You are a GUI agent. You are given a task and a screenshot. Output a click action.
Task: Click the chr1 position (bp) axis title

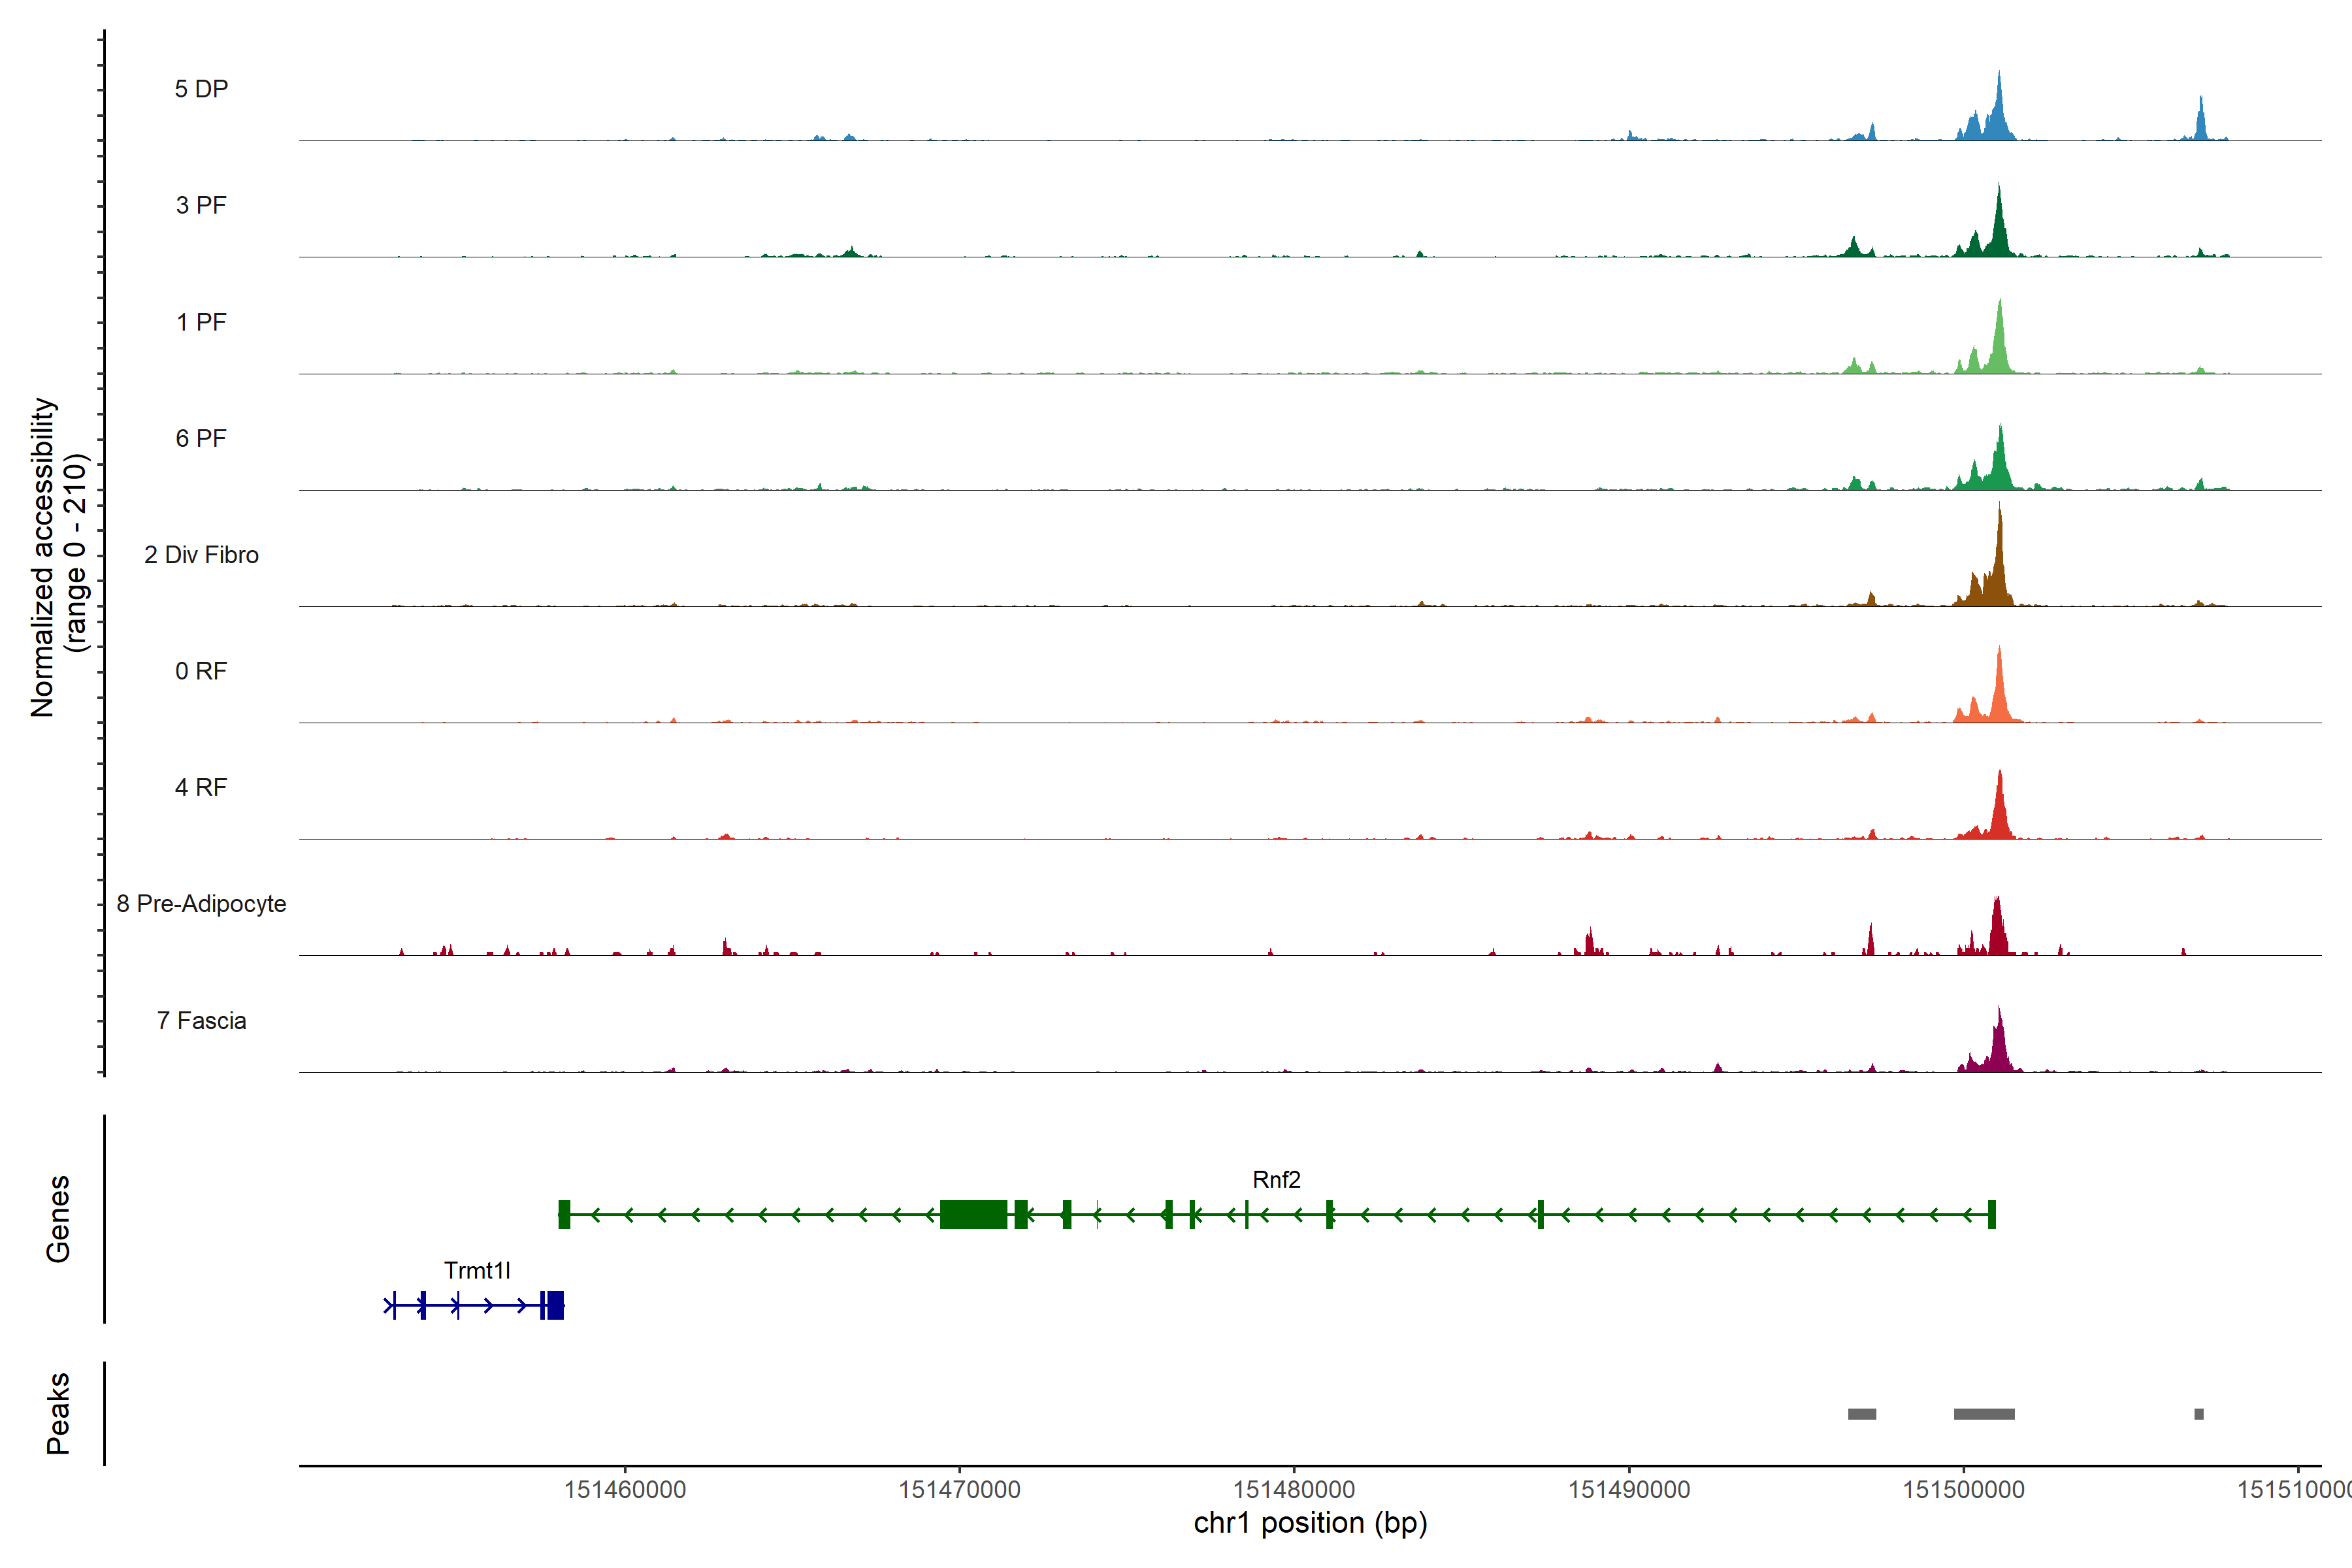pos(1310,1523)
